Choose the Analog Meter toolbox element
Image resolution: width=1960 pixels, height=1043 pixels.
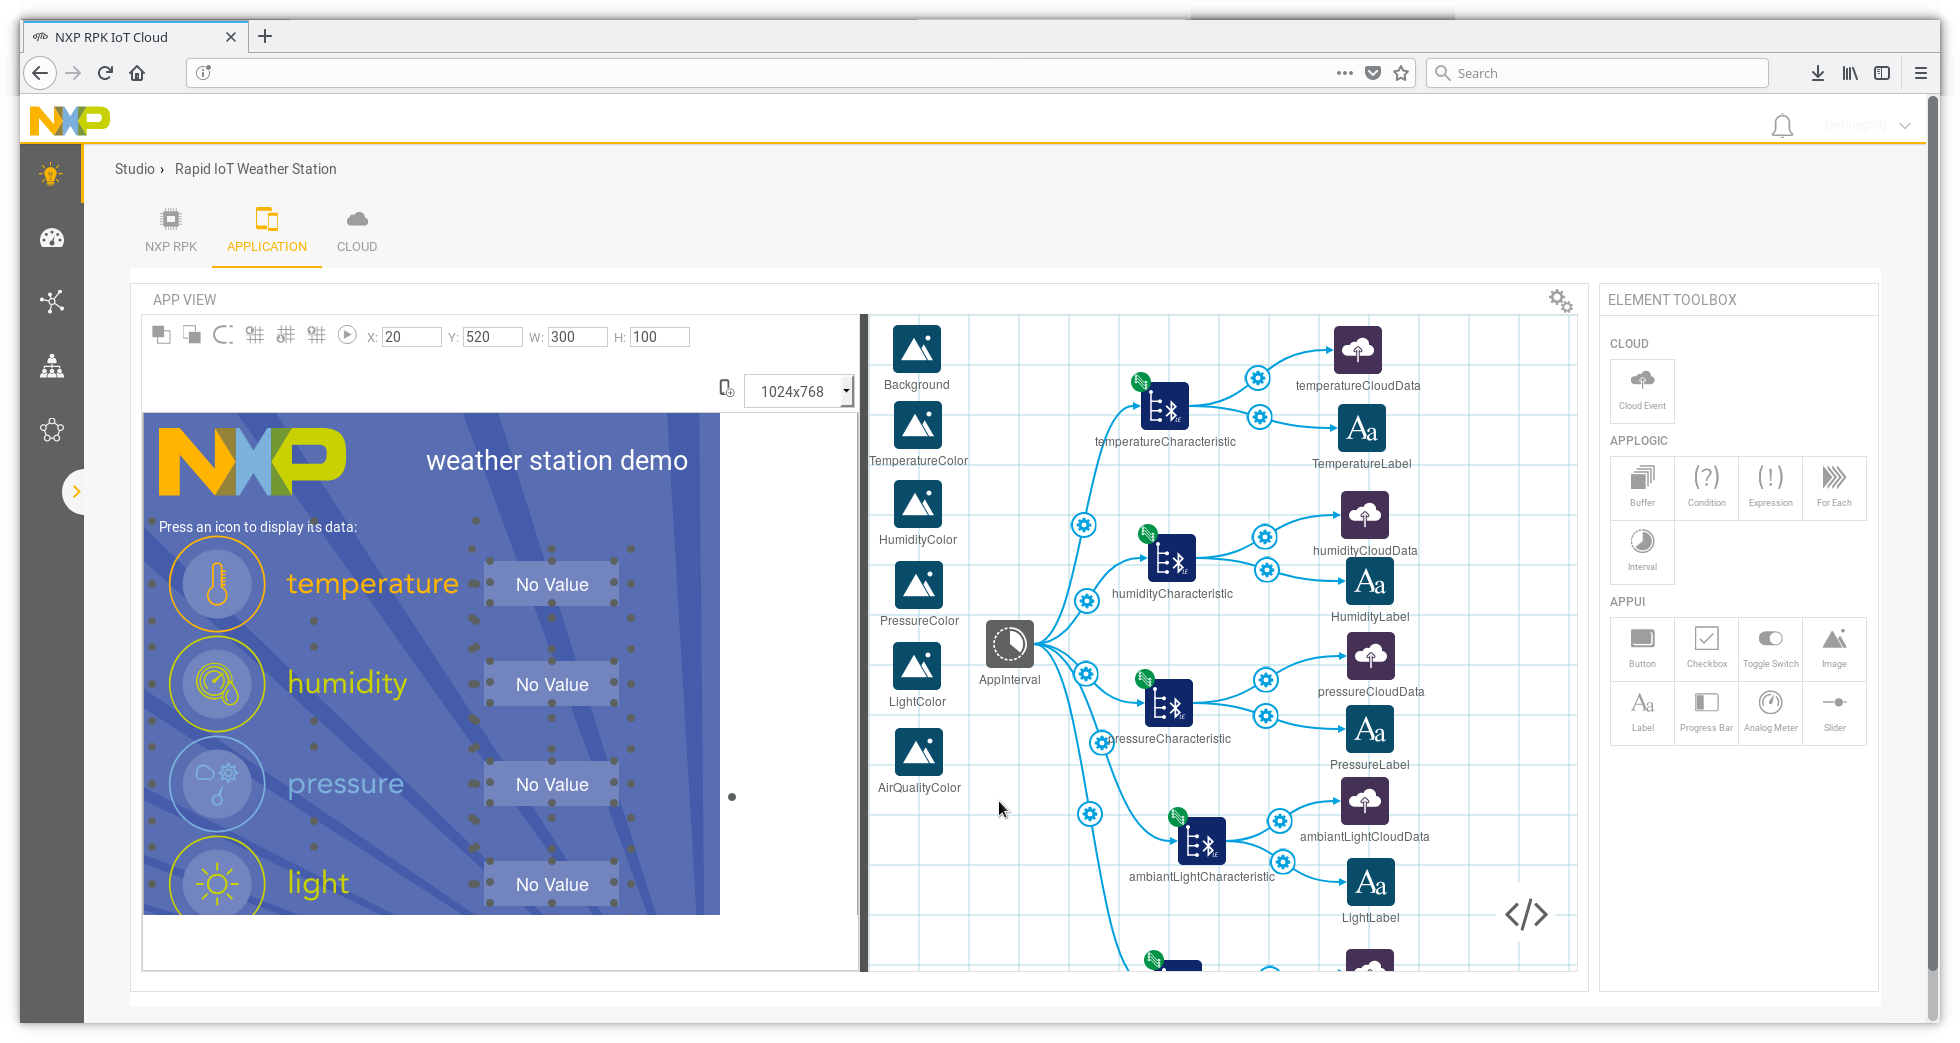(1770, 711)
